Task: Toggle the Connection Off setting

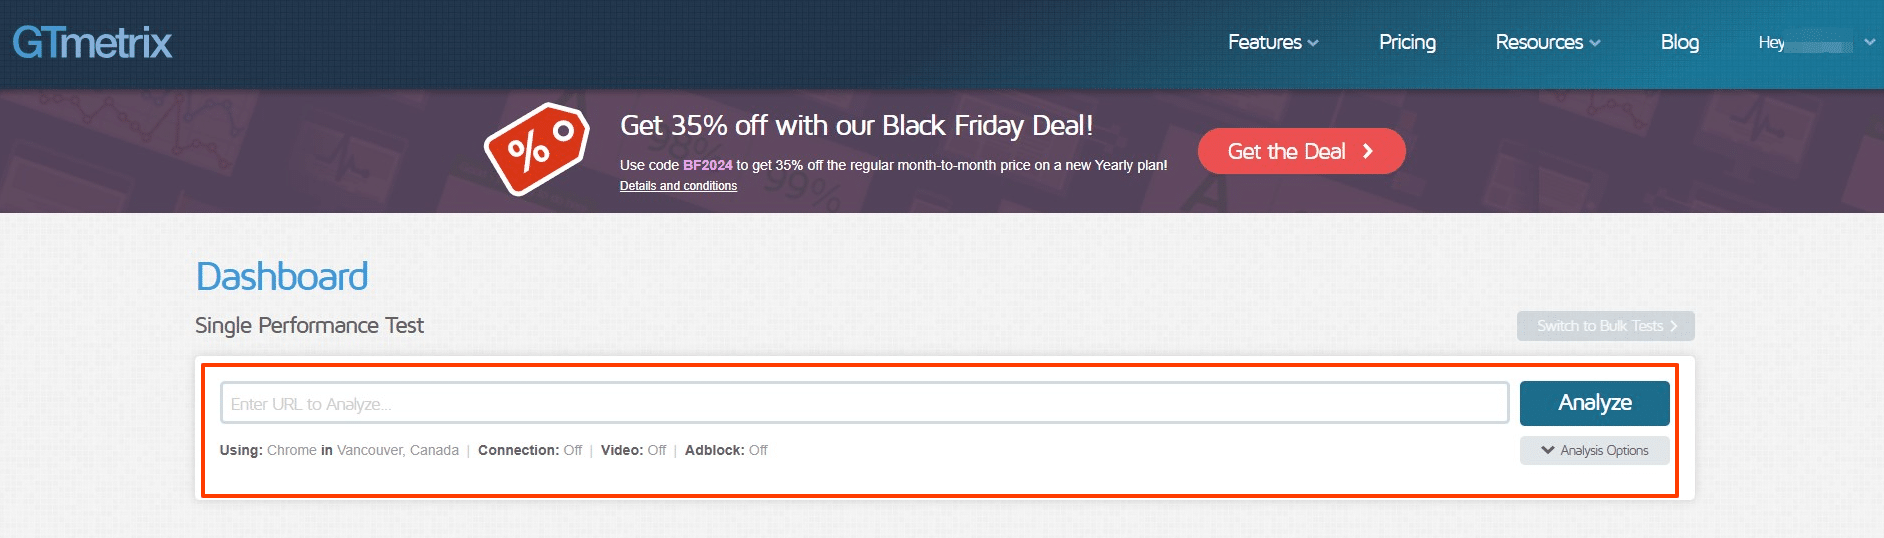Action: [x=572, y=451]
